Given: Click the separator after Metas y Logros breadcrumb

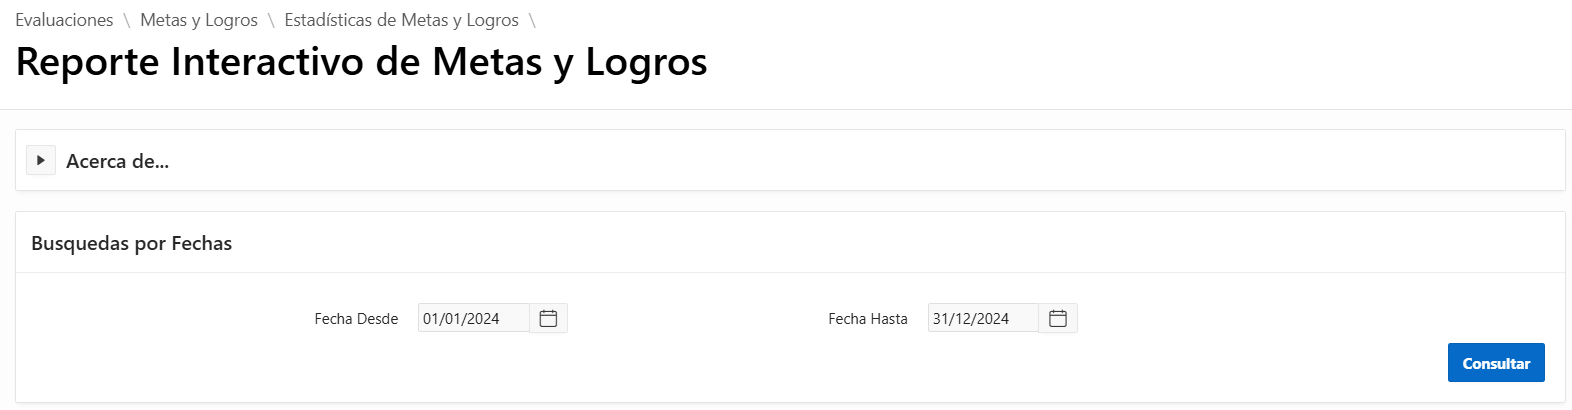Looking at the screenshot, I should pos(271,20).
